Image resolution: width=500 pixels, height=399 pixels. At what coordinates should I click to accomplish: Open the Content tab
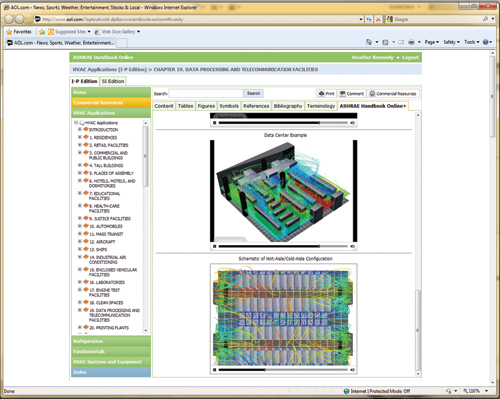164,106
